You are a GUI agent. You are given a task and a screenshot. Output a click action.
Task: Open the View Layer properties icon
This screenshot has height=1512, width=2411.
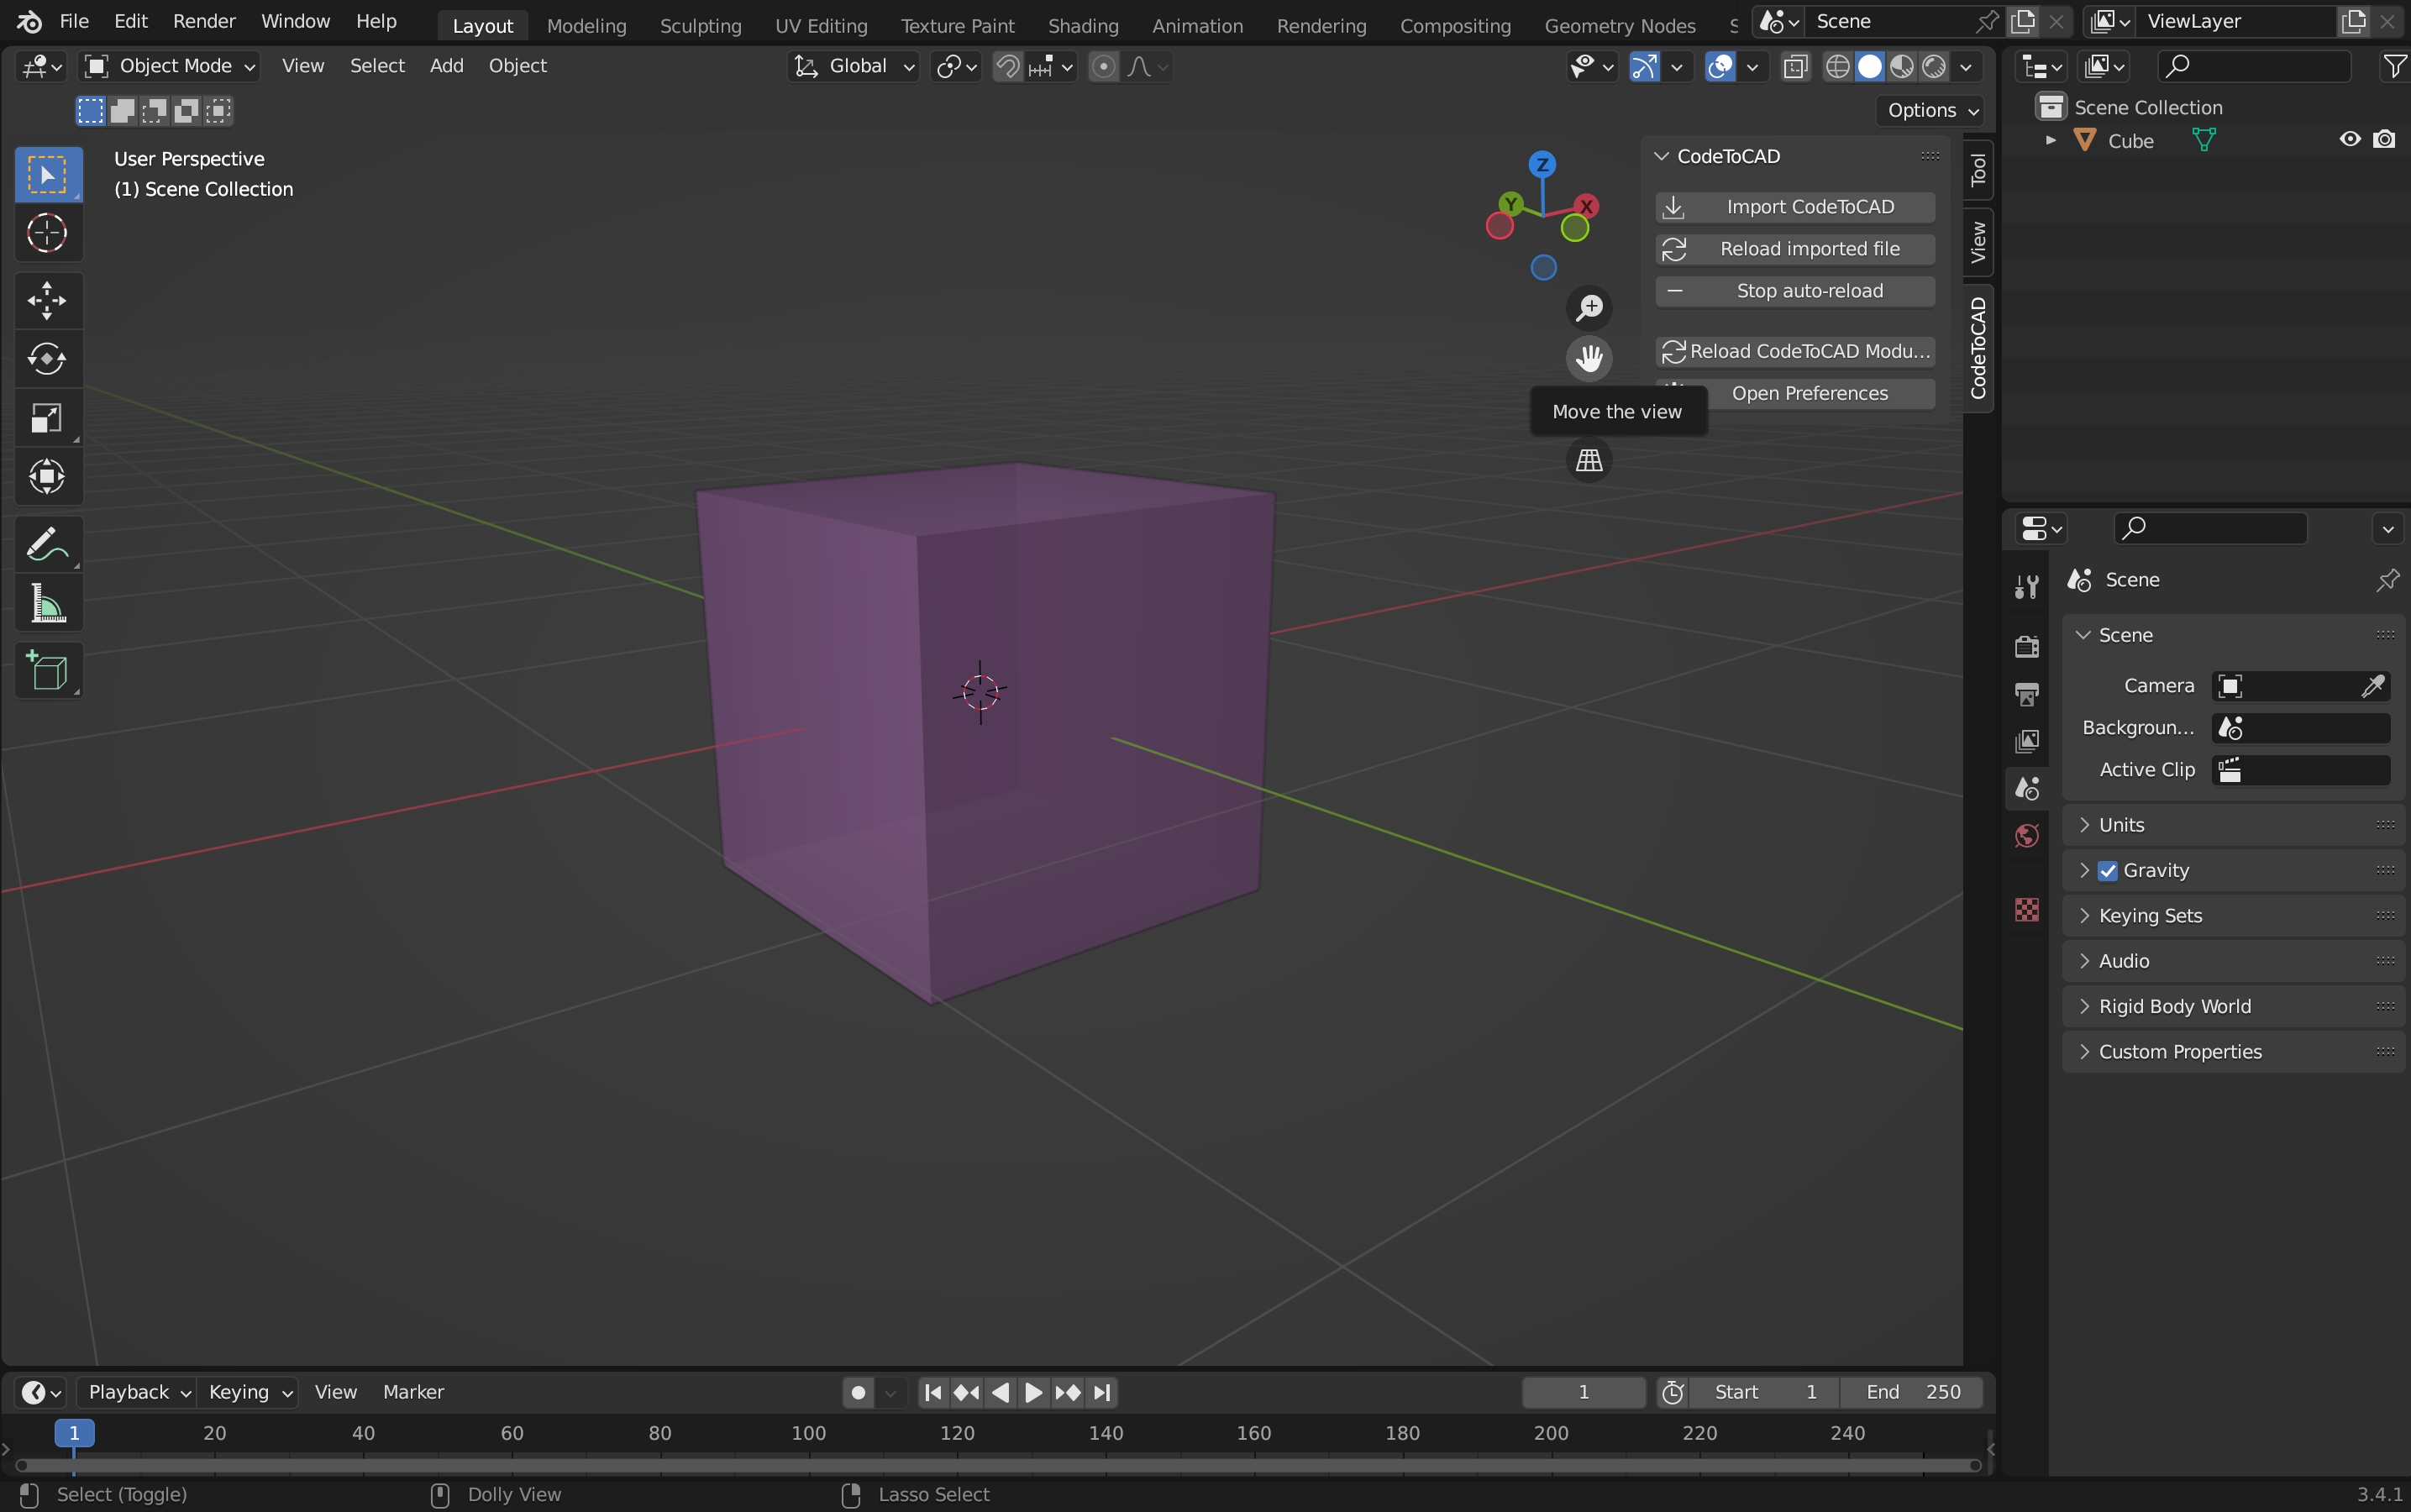[2027, 741]
